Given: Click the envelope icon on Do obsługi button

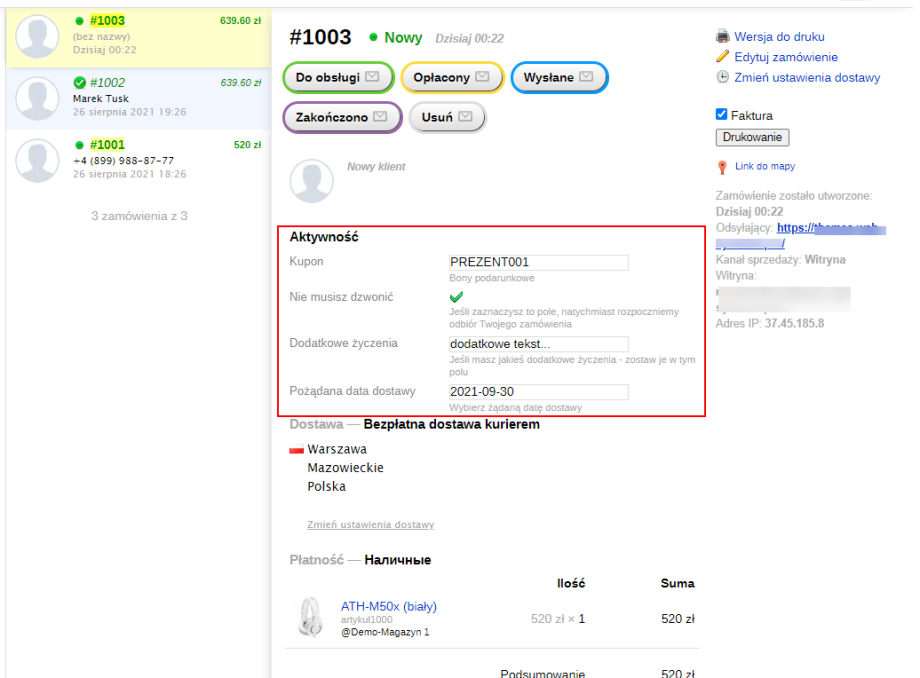Looking at the screenshot, I should [x=372, y=77].
